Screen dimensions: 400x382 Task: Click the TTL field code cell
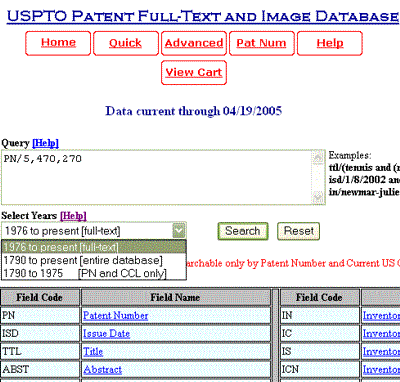tap(40, 351)
